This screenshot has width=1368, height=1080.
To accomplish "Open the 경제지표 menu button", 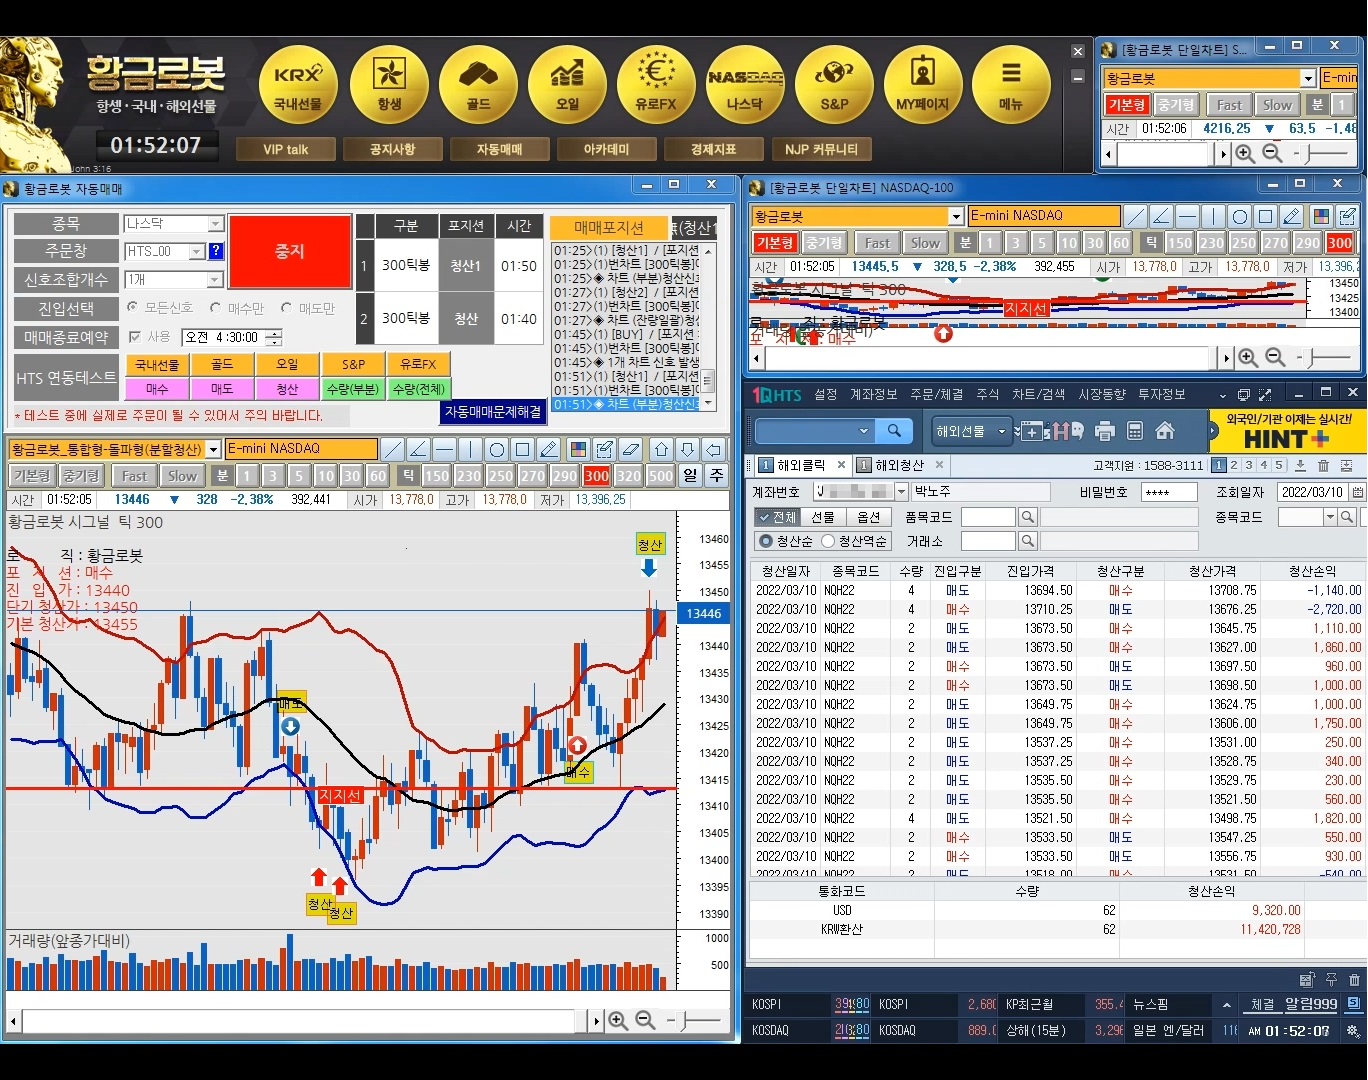I will 713,149.
